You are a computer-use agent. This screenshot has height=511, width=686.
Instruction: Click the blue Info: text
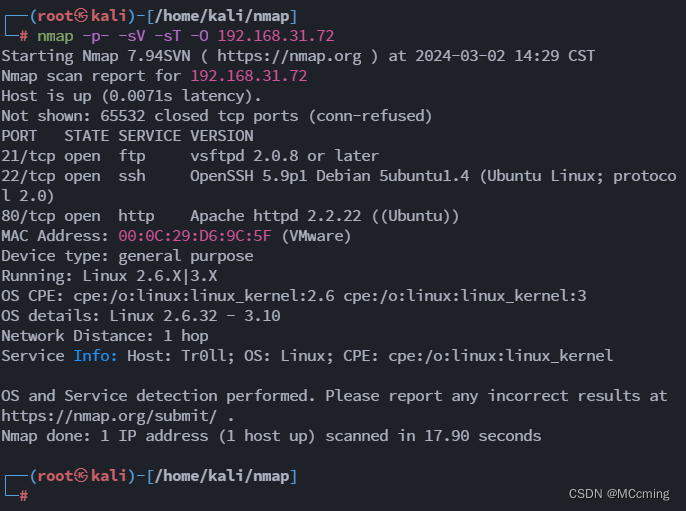95,356
